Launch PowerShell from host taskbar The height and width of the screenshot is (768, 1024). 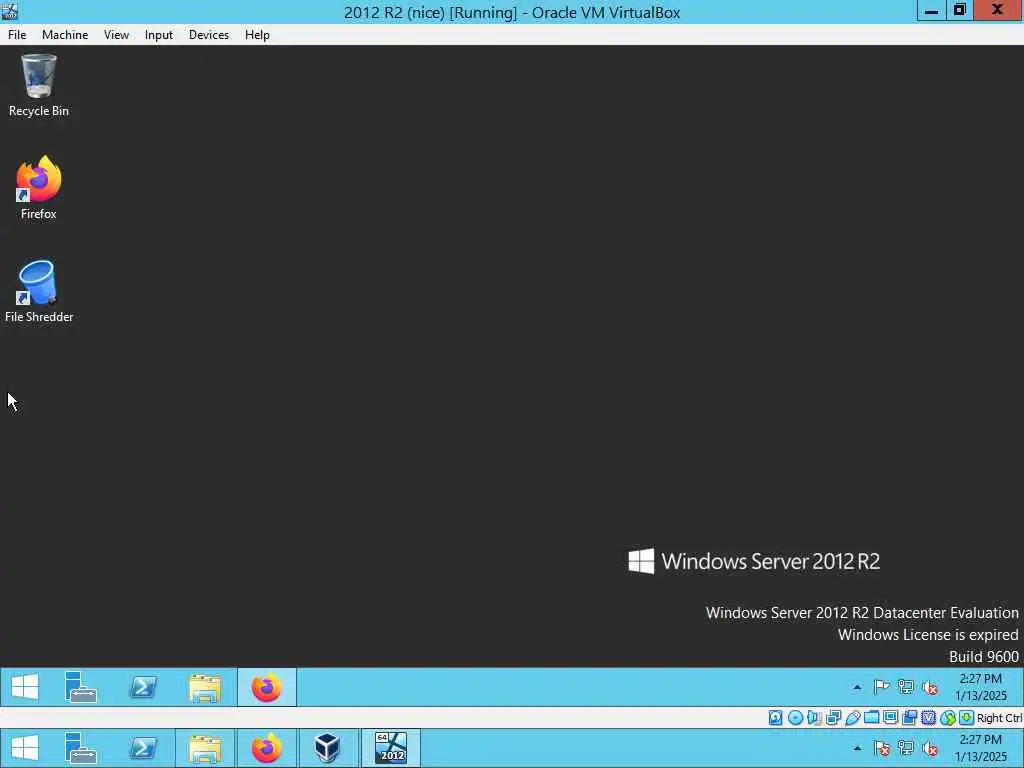coord(143,748)
